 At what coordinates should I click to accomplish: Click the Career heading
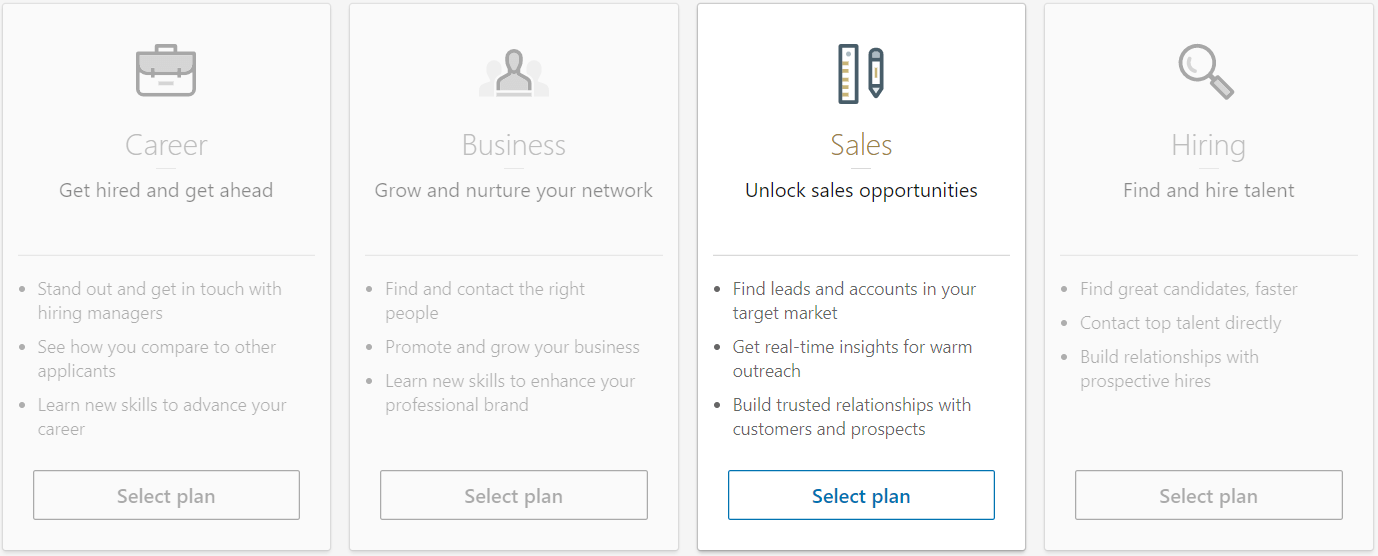point(166,145)
